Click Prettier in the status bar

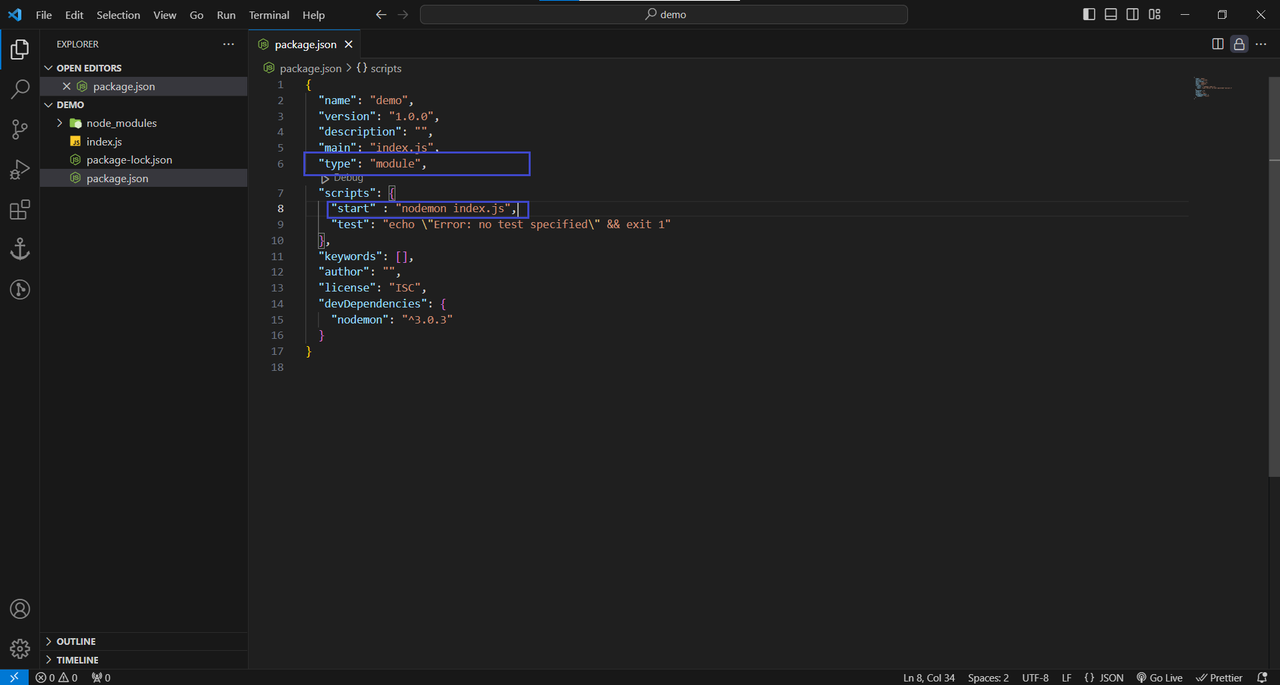(x=1219, y=677)
